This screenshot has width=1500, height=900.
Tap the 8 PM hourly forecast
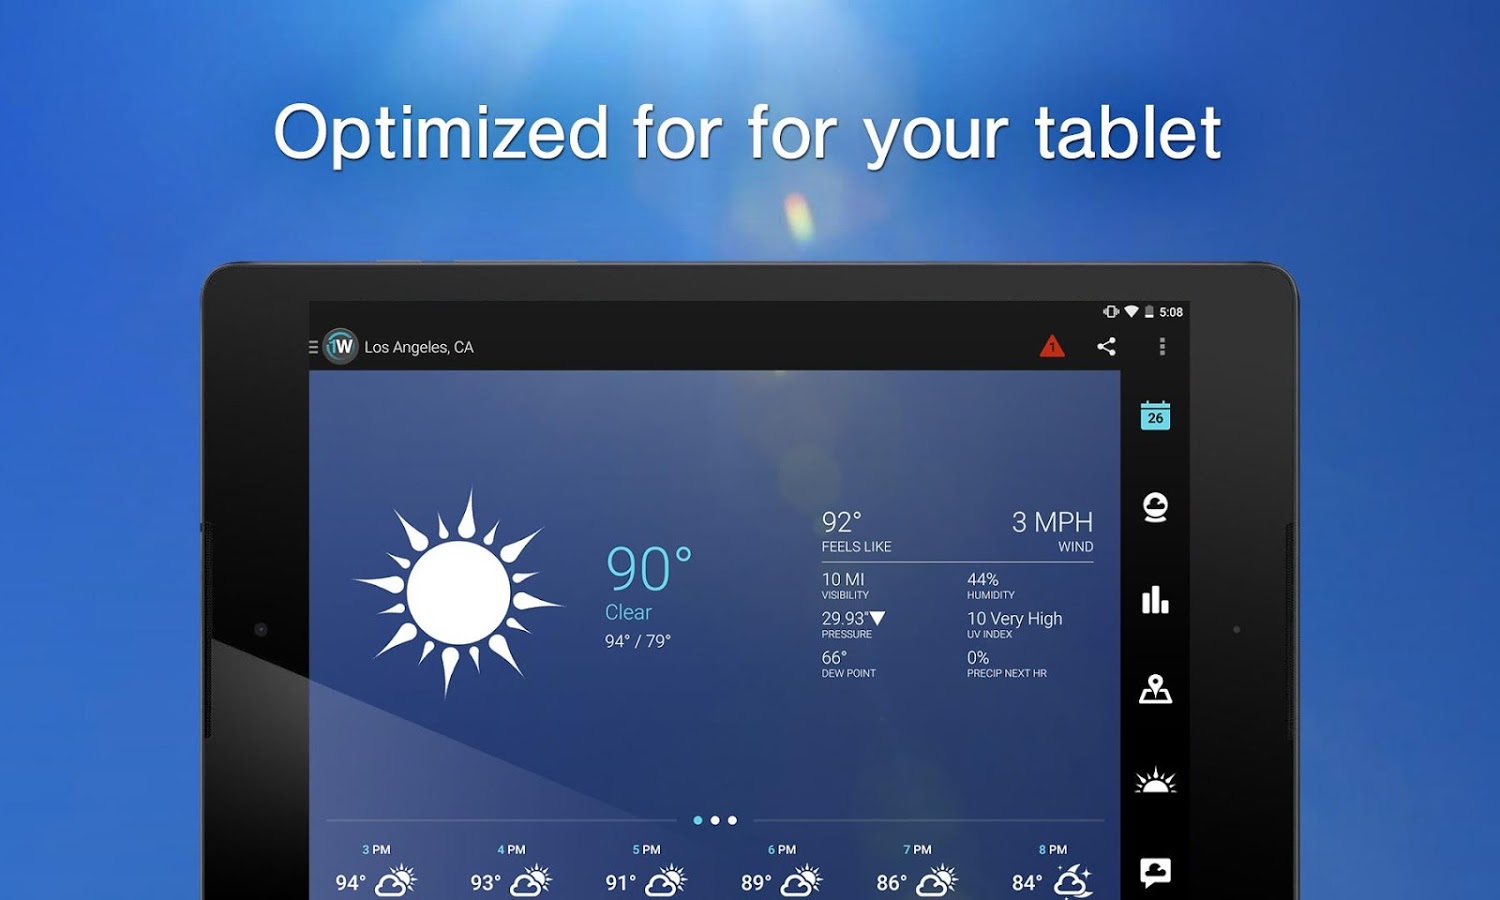1052,870
